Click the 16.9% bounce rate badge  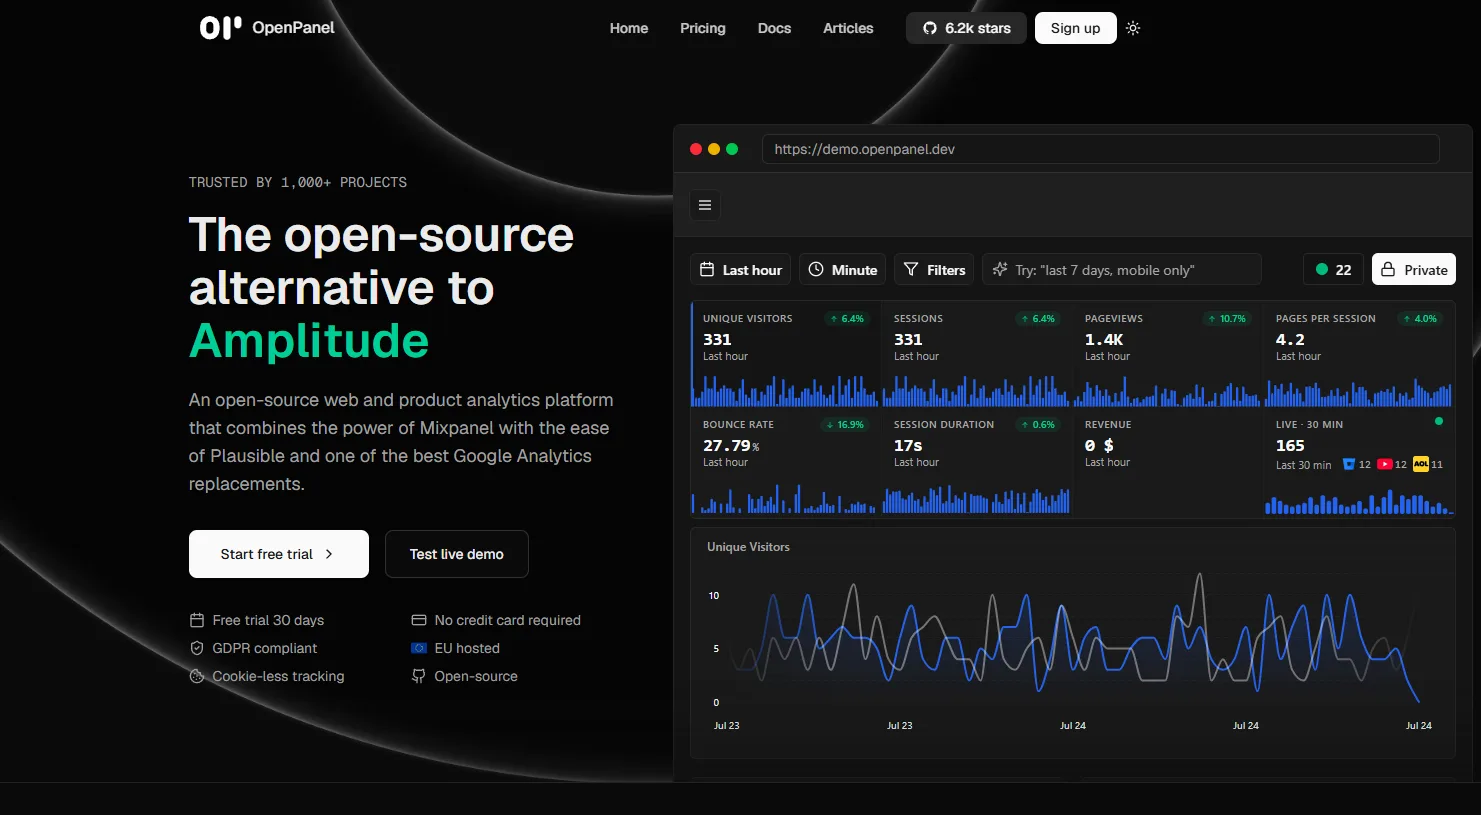click(x=845, y=425)
